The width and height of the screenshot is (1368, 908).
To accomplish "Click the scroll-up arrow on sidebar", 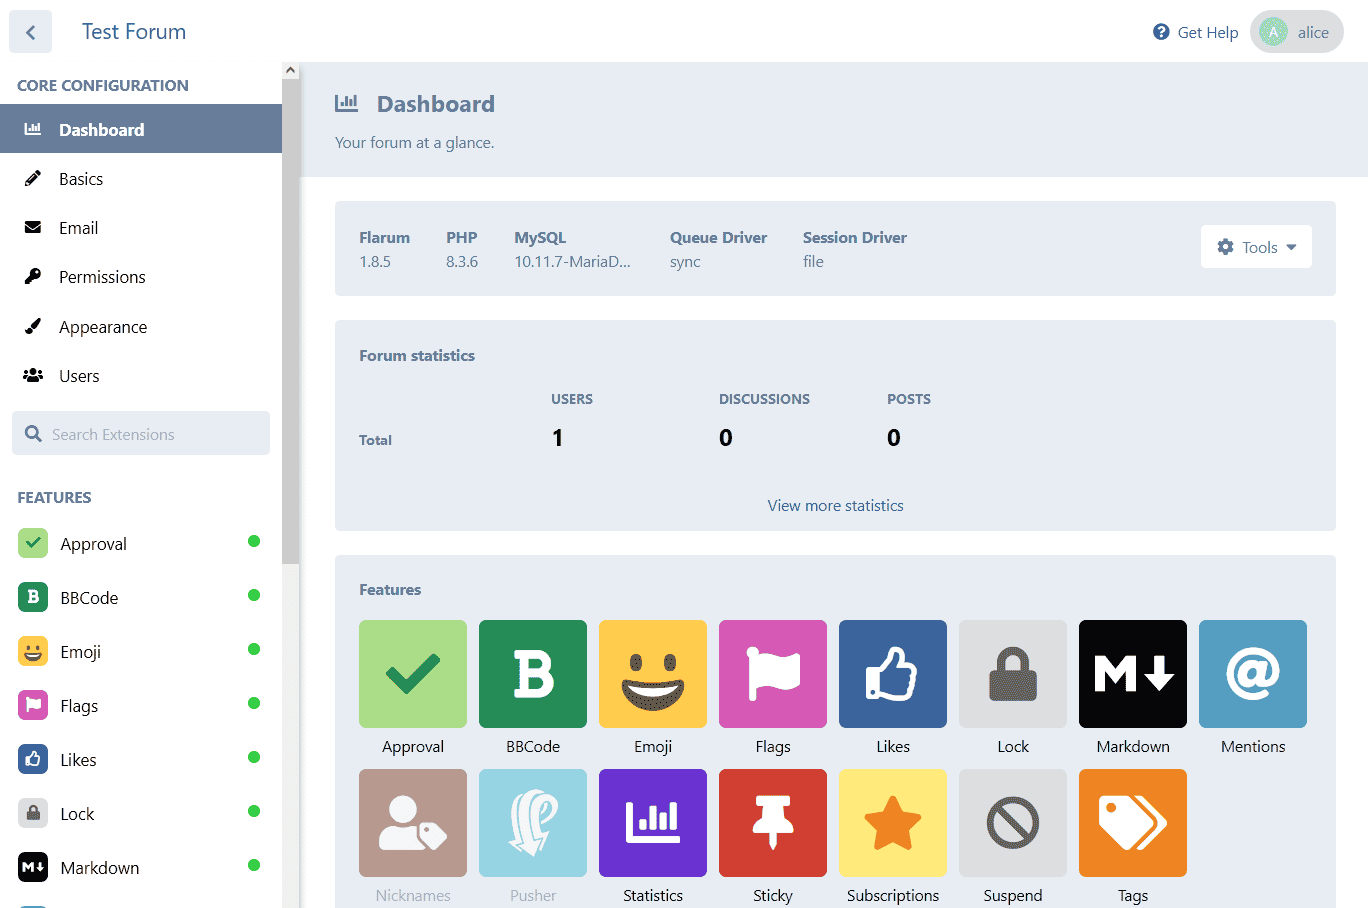I will coord(290,71).
